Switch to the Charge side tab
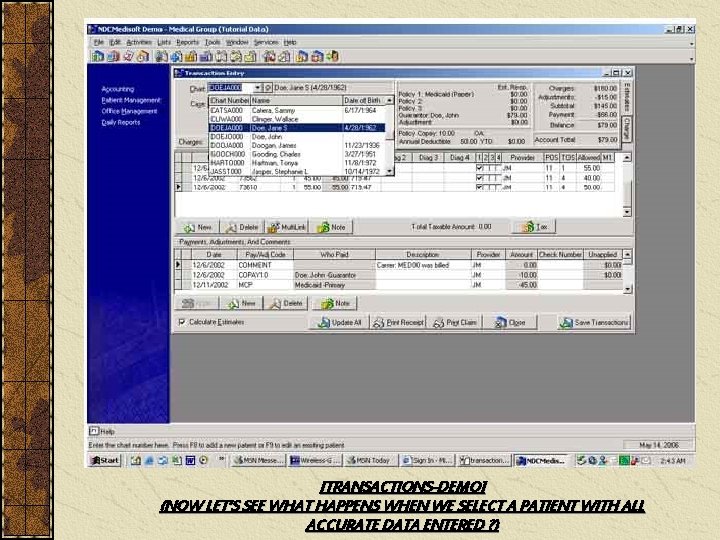The width and height of the screenshot is (720, 540). point(627,129)
